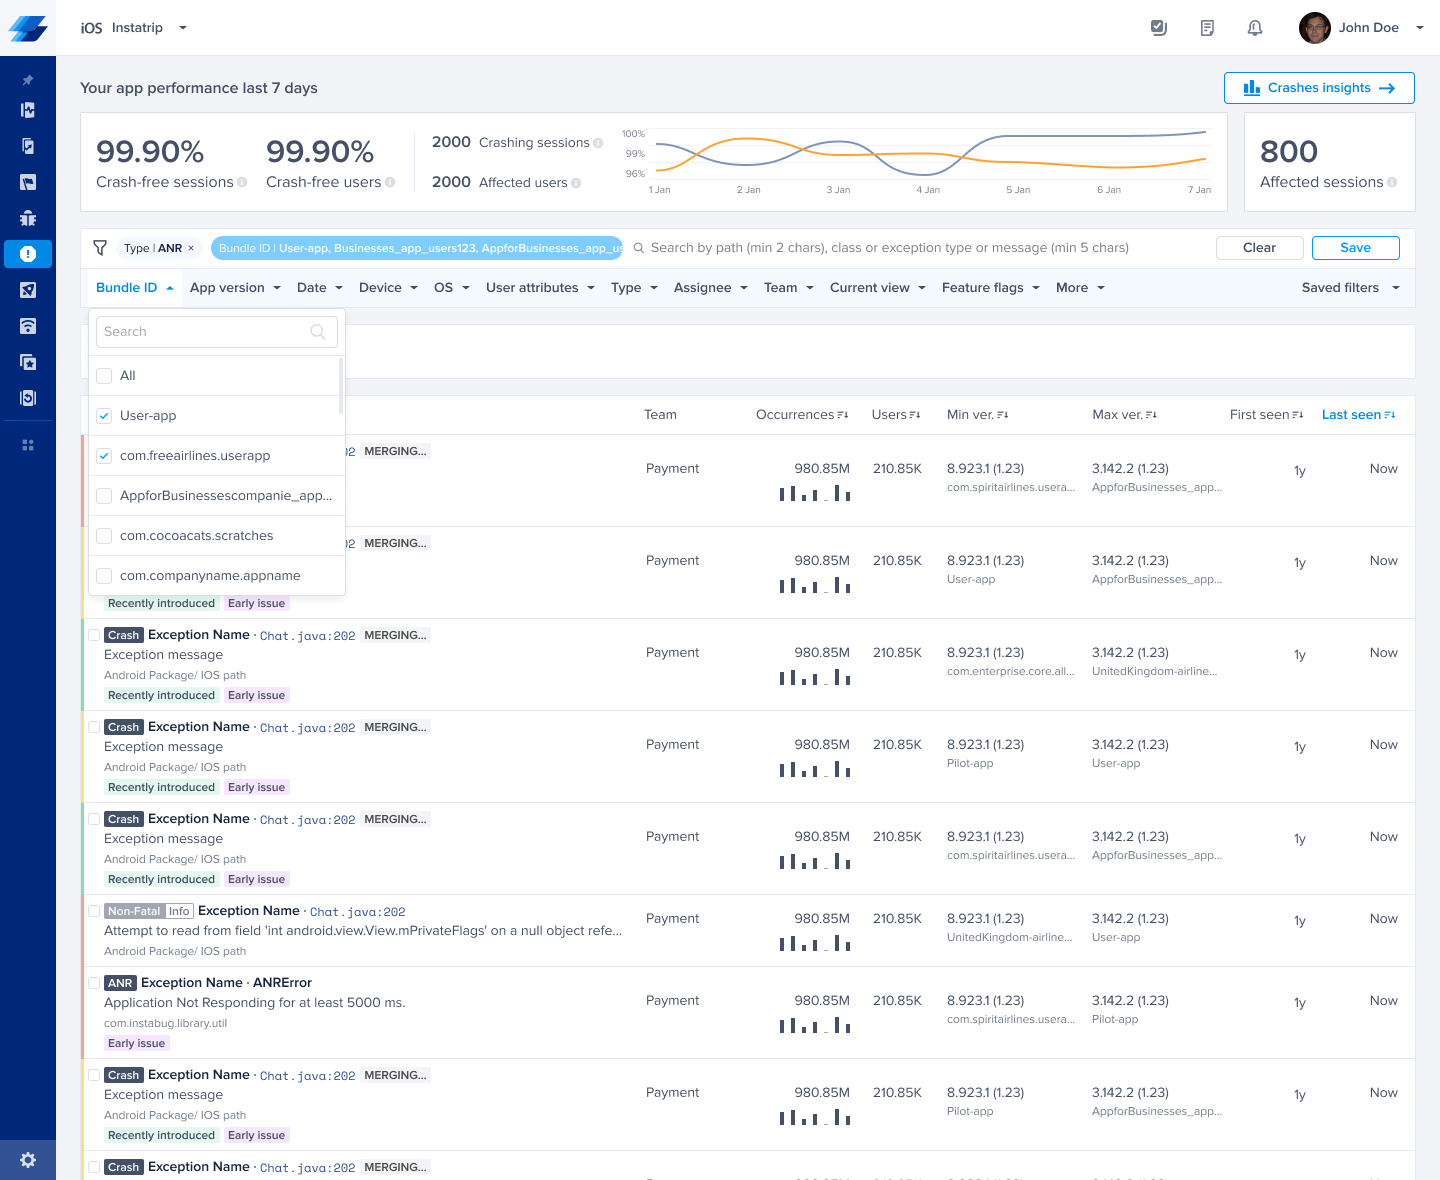
Task: Sort by Occurrences column icon
Action: point(843,415)
